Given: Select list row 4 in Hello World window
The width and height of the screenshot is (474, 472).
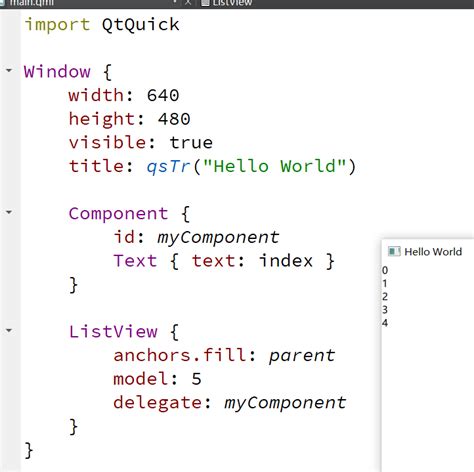Looking at the screenshot, I should (385, 323).
